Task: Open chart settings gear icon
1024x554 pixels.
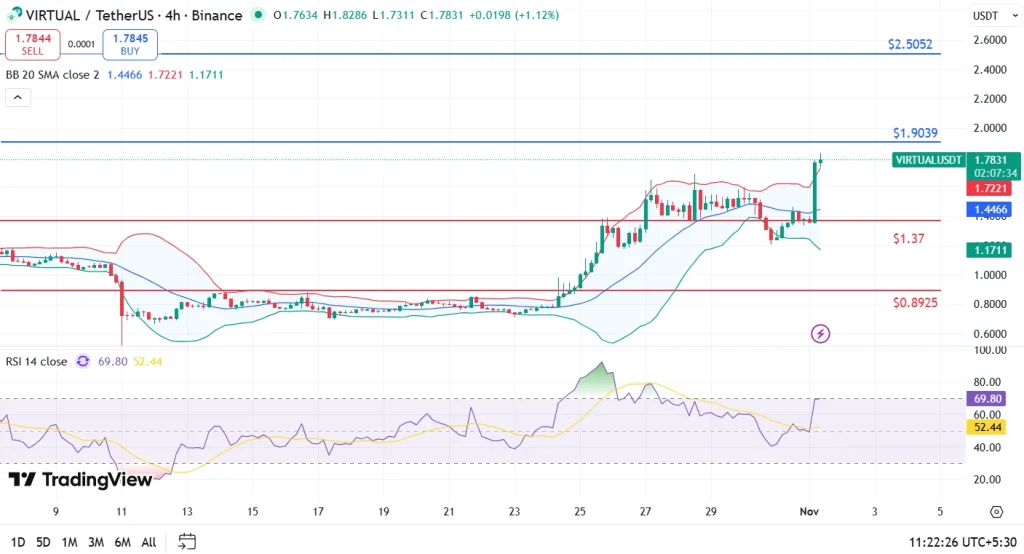Action: 996,512
